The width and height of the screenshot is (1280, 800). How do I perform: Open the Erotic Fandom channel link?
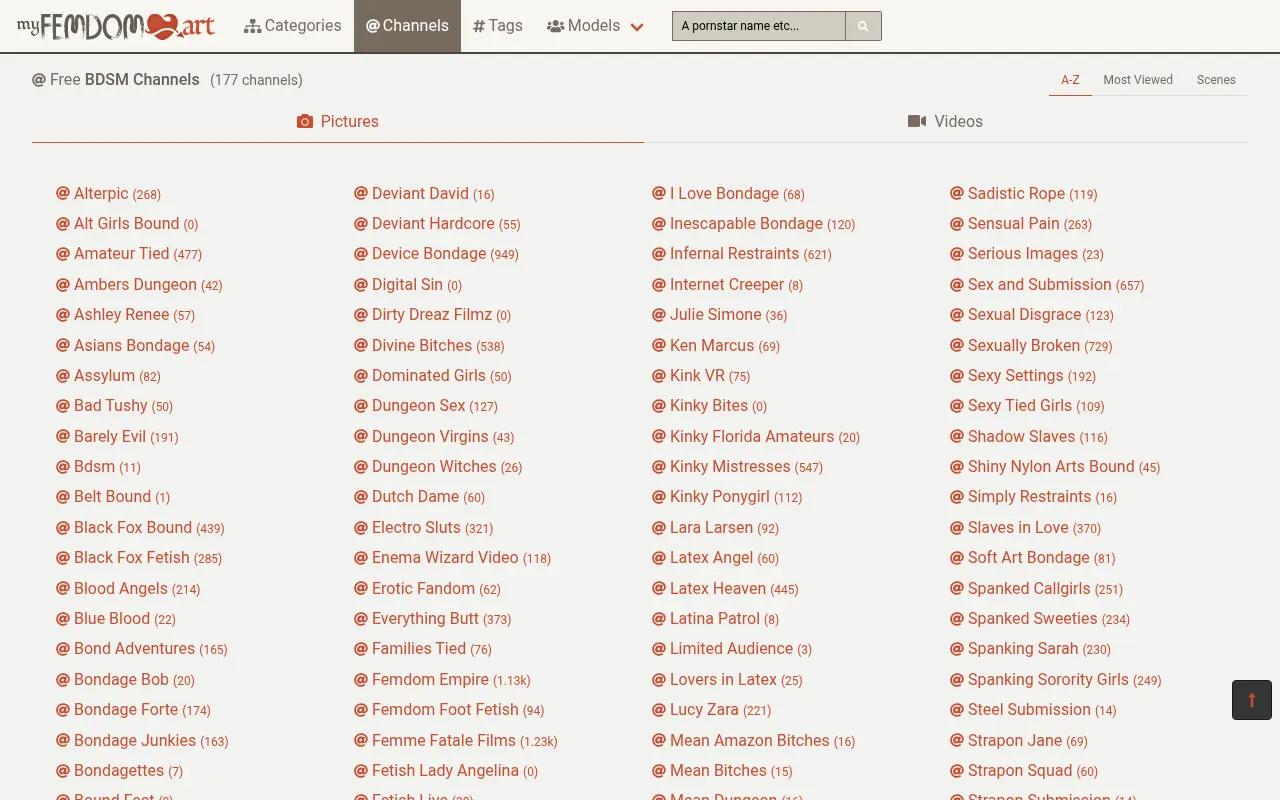click(427, 589)
